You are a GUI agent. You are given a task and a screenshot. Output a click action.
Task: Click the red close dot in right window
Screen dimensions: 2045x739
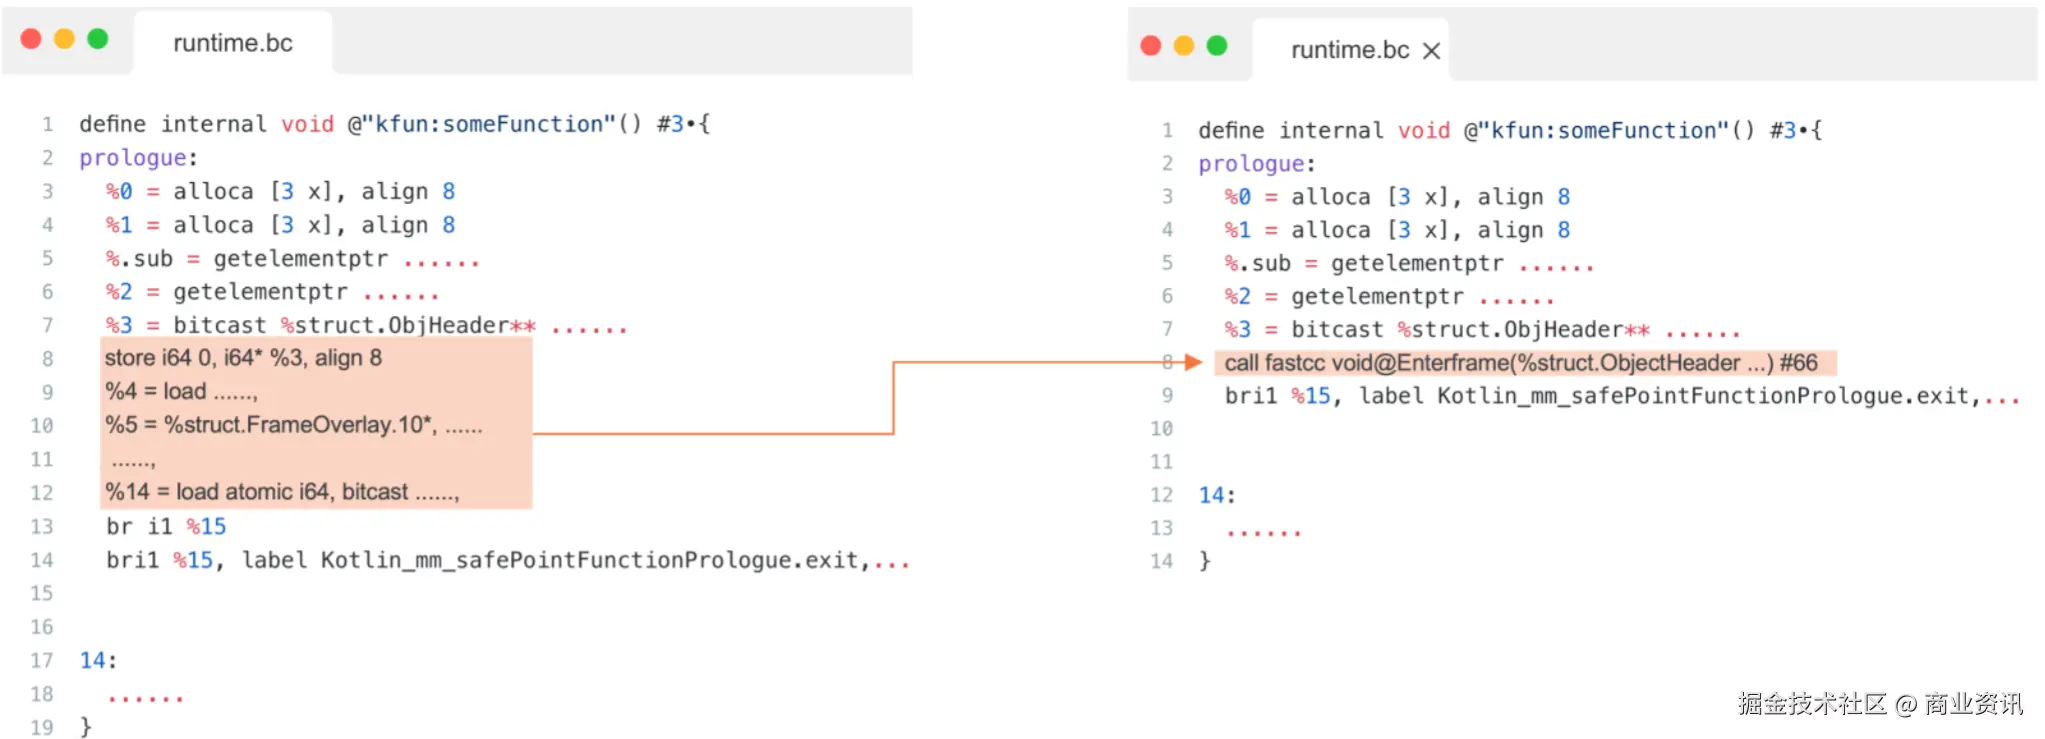pos(1150,46)
